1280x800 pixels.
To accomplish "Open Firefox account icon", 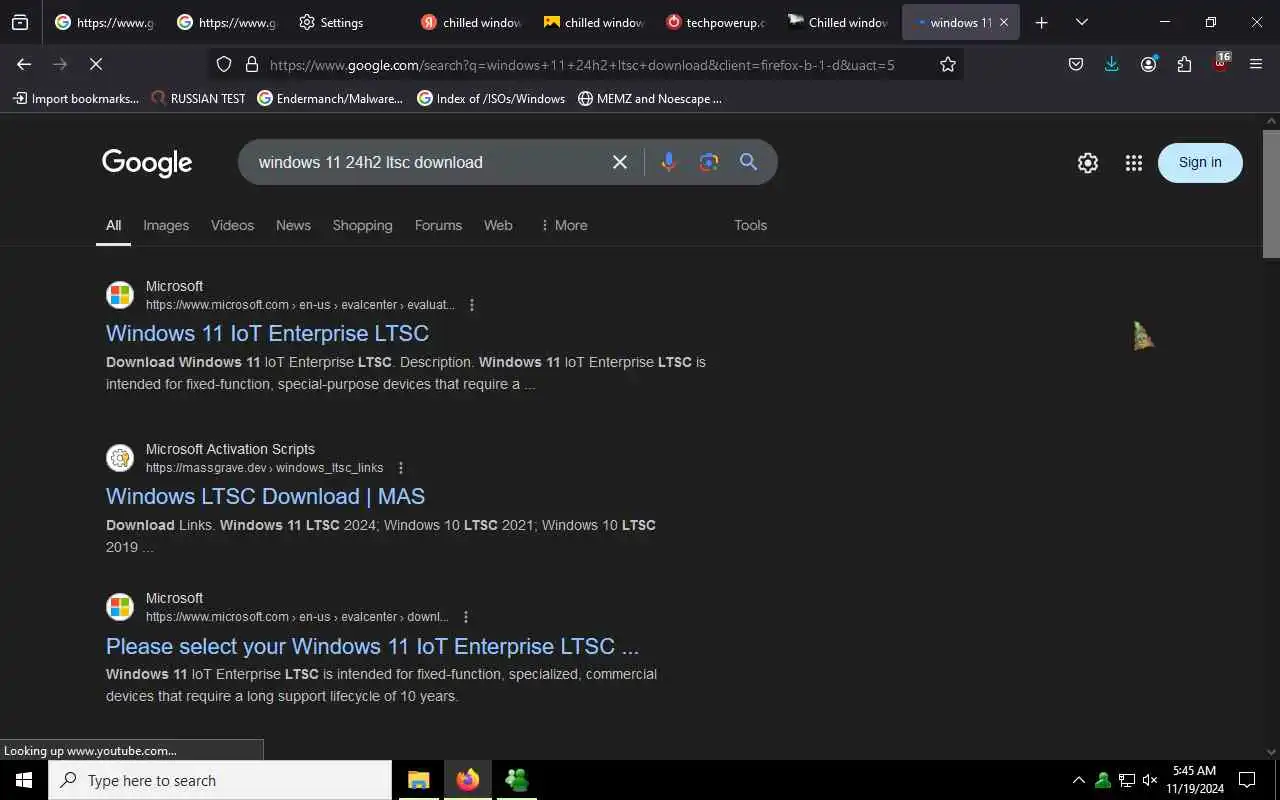I will coord(1148,64).
